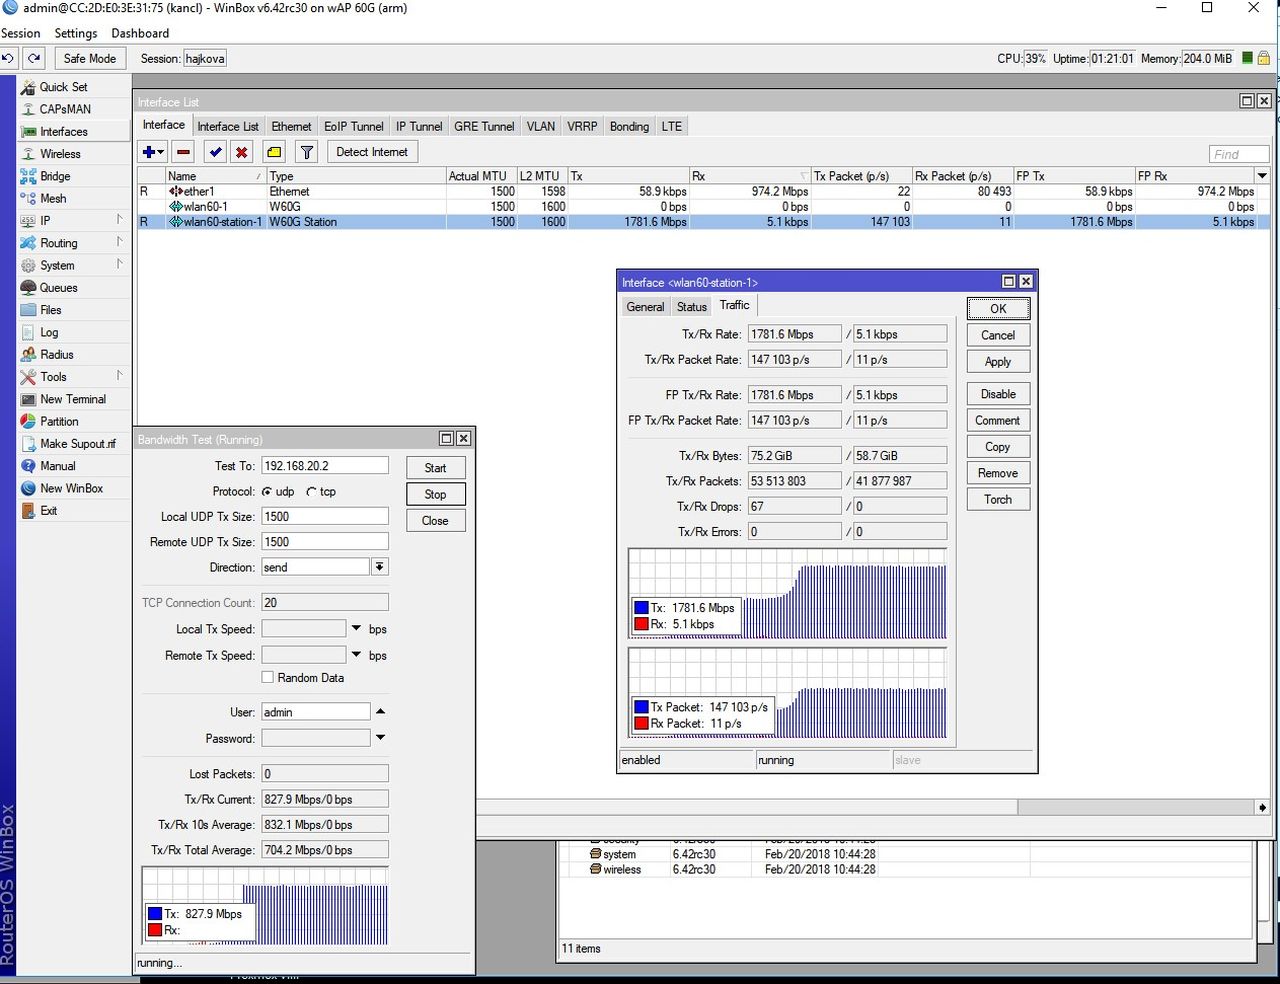Viewport: 1280px width, 984px height.
Task: Select the ether1 interface row
Action: (x=704, y=191)
